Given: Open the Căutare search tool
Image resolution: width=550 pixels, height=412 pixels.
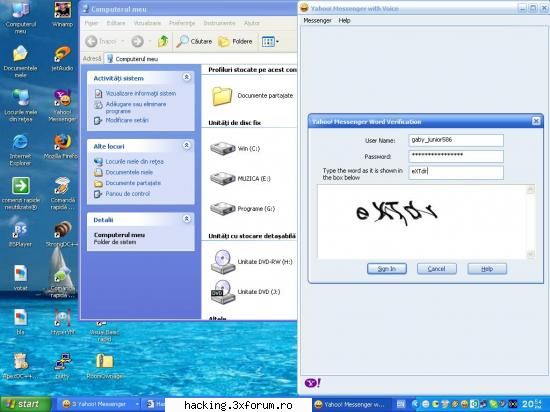Looking at the screenshot, I should (194, 41).
